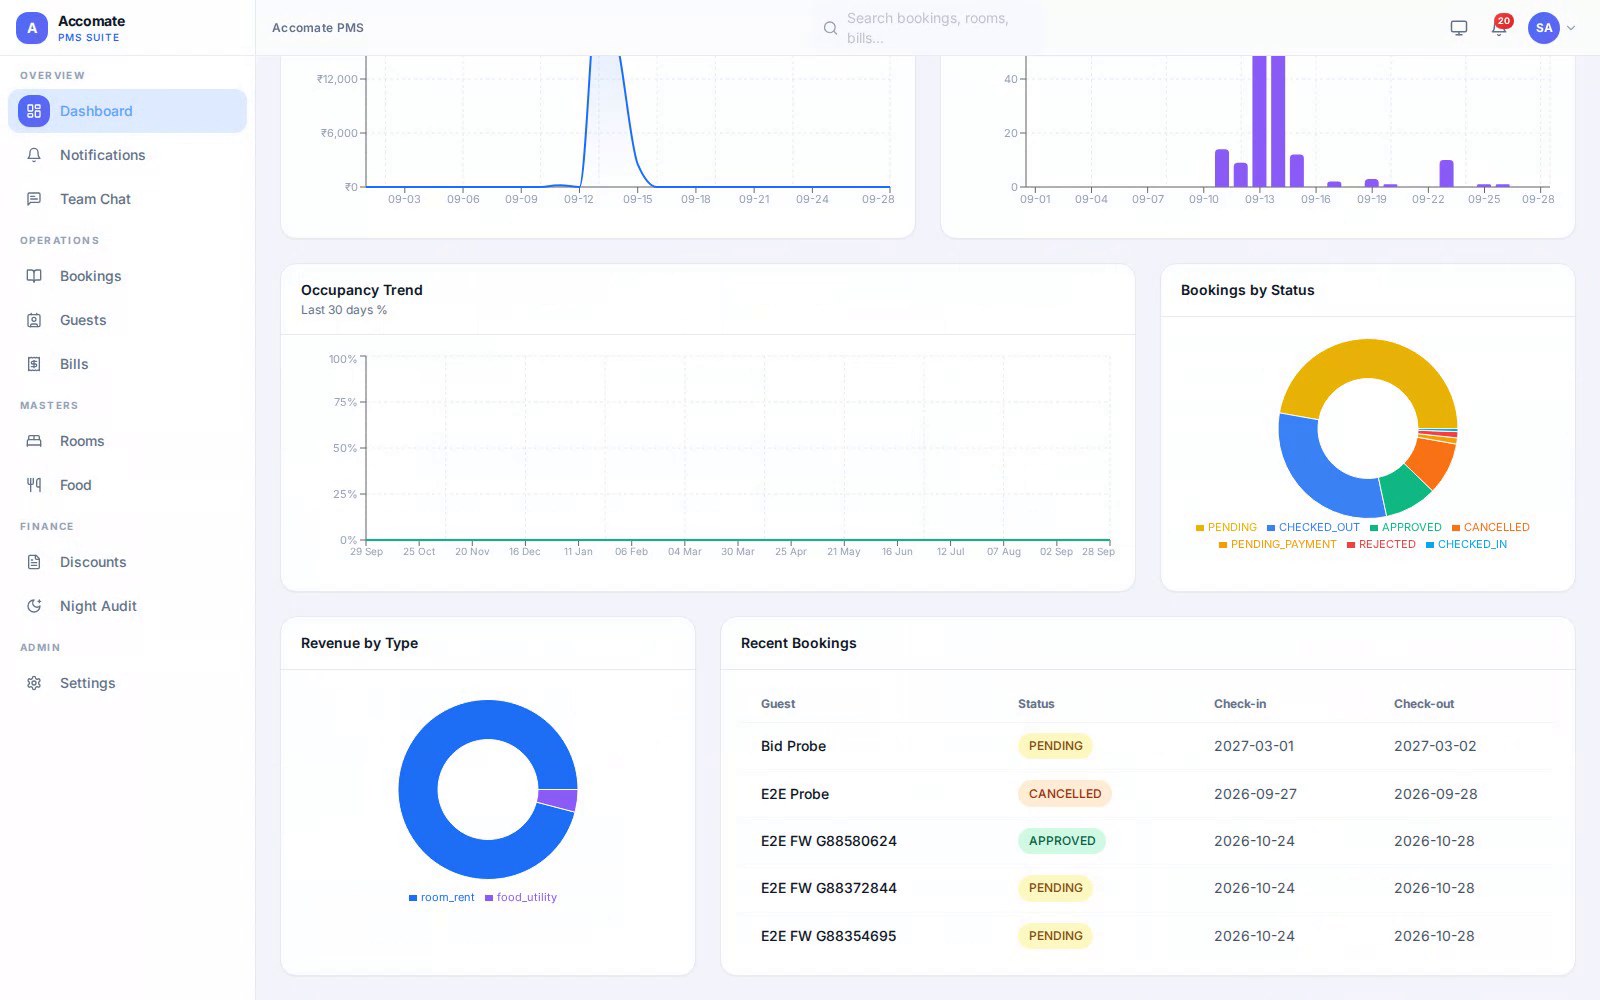Focus the search bookings input field

click(x=928, y=28)
